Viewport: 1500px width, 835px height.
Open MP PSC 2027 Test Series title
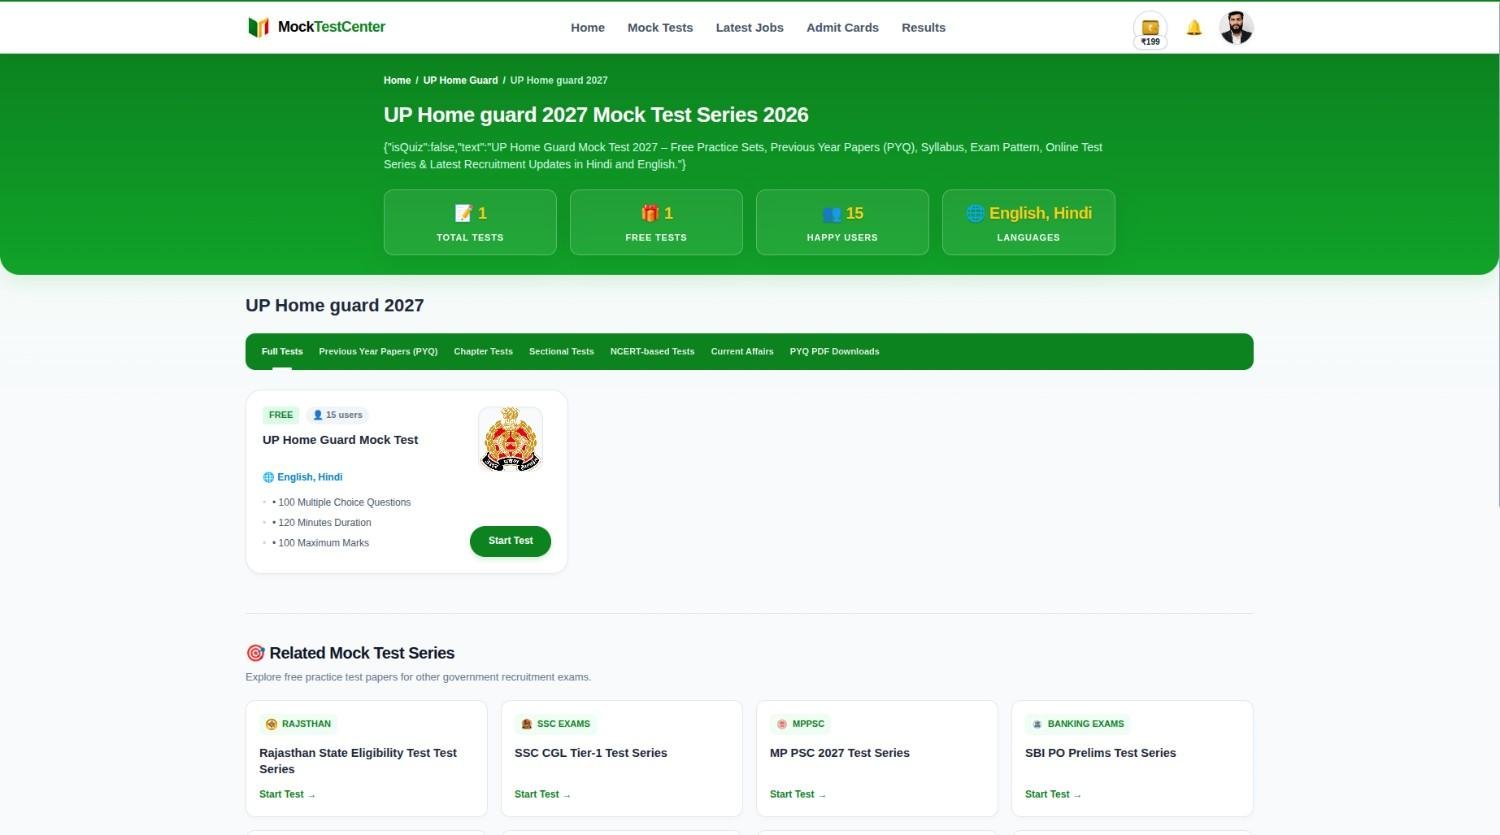pyautogui.click(x=840, y=753)
